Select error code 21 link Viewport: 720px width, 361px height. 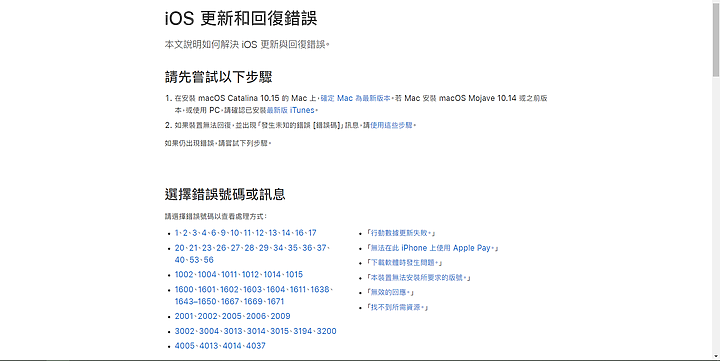[x=193, y=248]
